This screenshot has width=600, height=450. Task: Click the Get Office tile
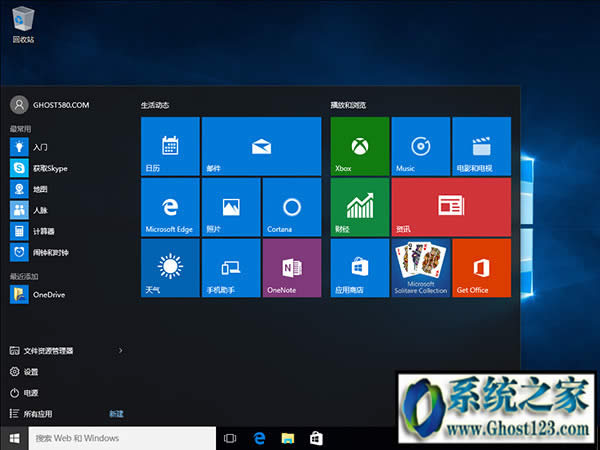[481, 268]
